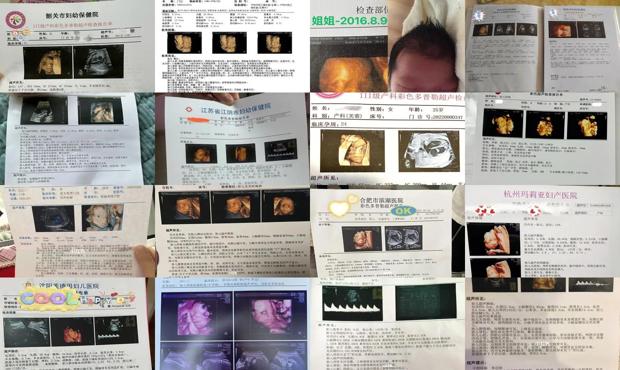620x370 pixels.
Task: Click the 合肥市滨湖医院 report title
Action: tap(380, 200)
